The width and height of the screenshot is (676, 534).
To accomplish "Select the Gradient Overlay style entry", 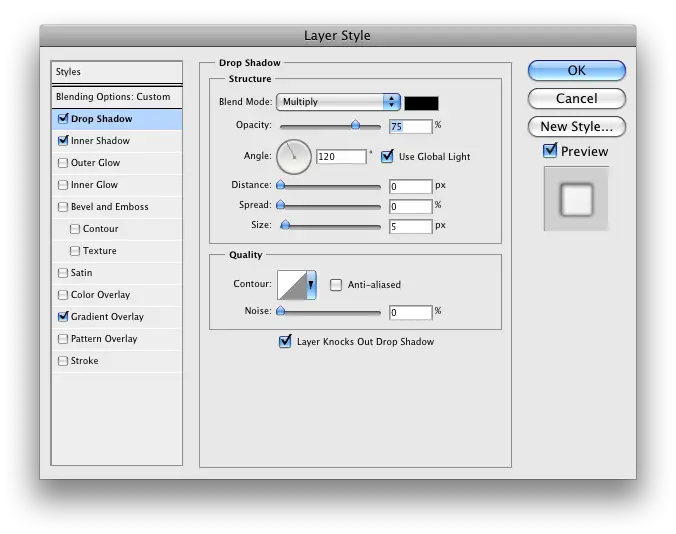I will (x=107, y=317).
